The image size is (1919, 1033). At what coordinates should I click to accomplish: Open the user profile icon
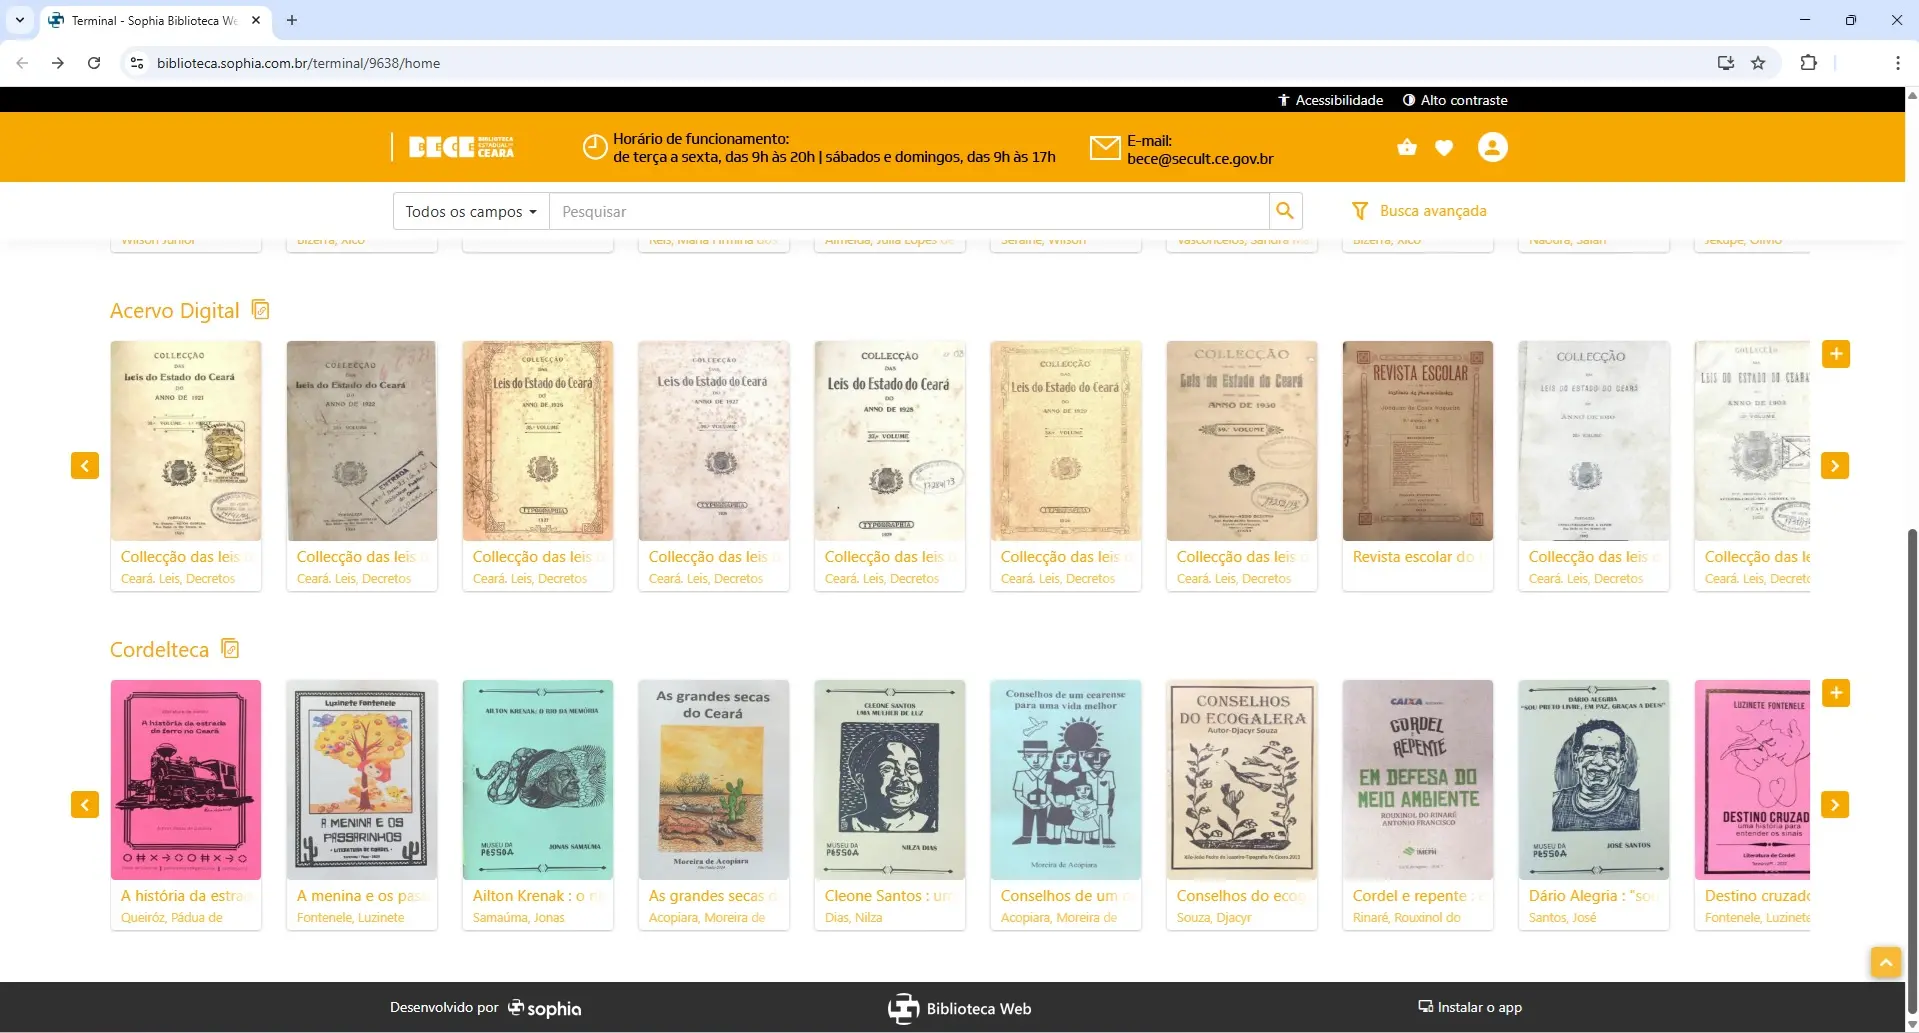tap(1491, 147)
